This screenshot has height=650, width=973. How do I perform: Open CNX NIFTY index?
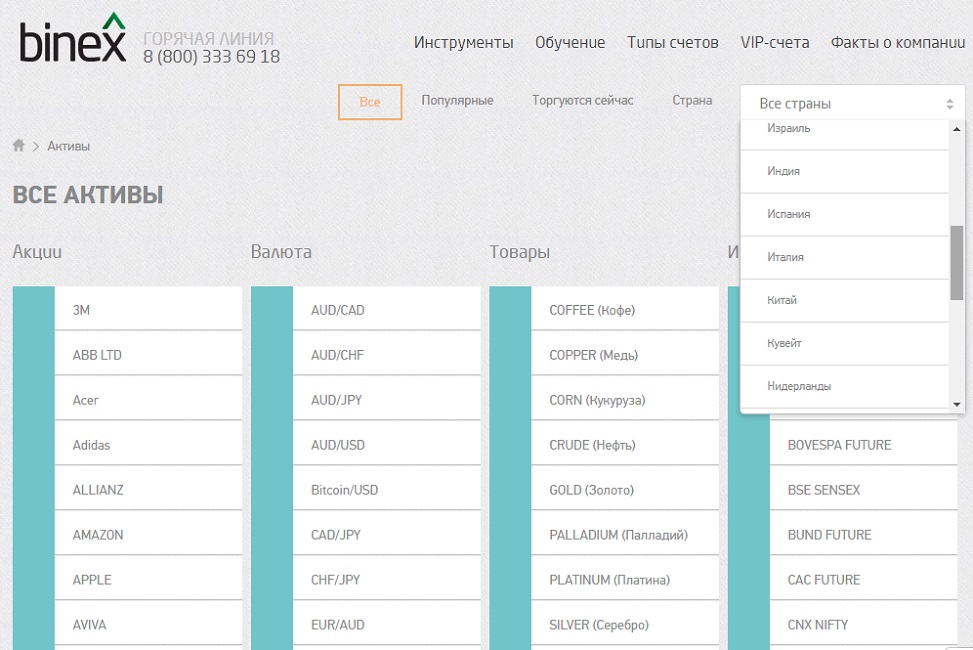[863, 623]
